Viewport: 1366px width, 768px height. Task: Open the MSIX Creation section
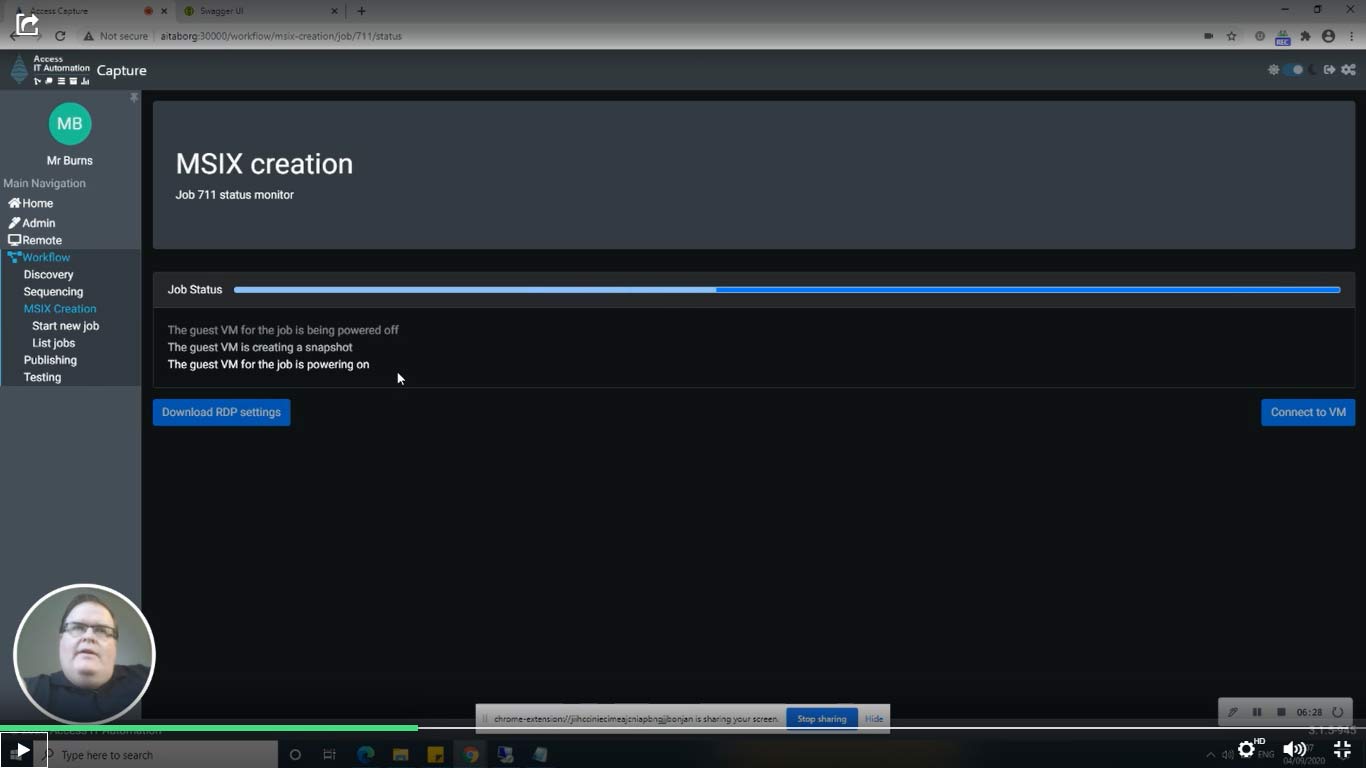coord(59,308)
